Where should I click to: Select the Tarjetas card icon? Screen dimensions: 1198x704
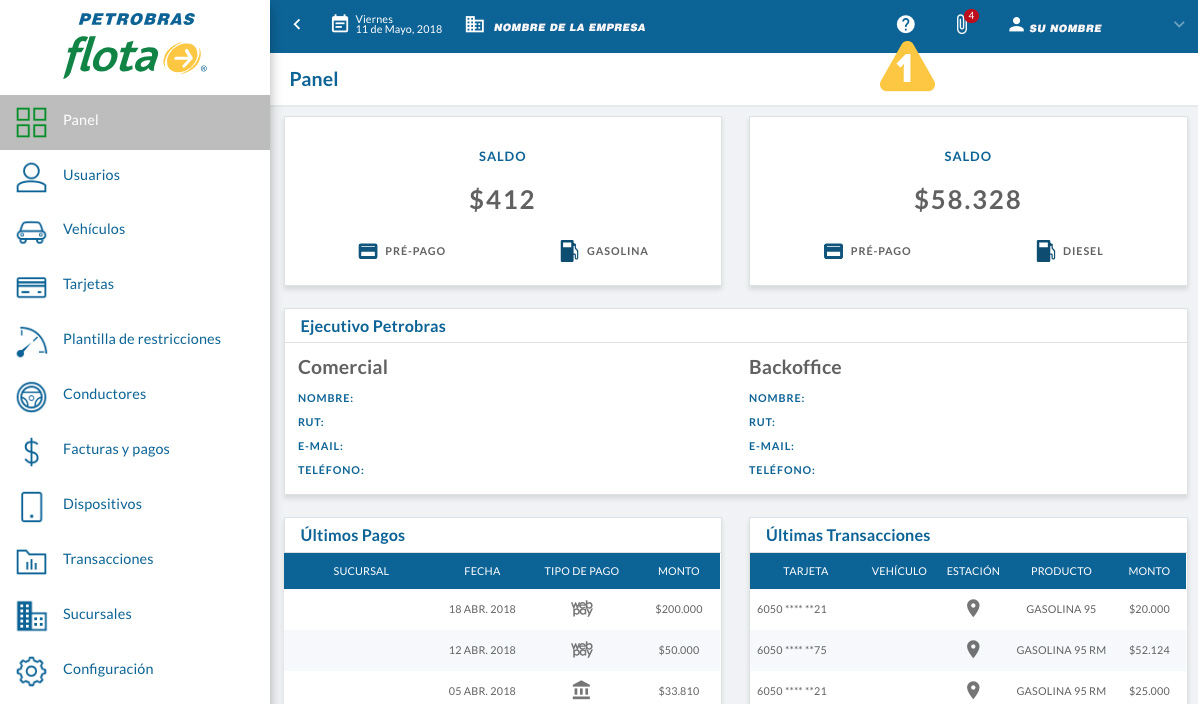coord(31,287)
